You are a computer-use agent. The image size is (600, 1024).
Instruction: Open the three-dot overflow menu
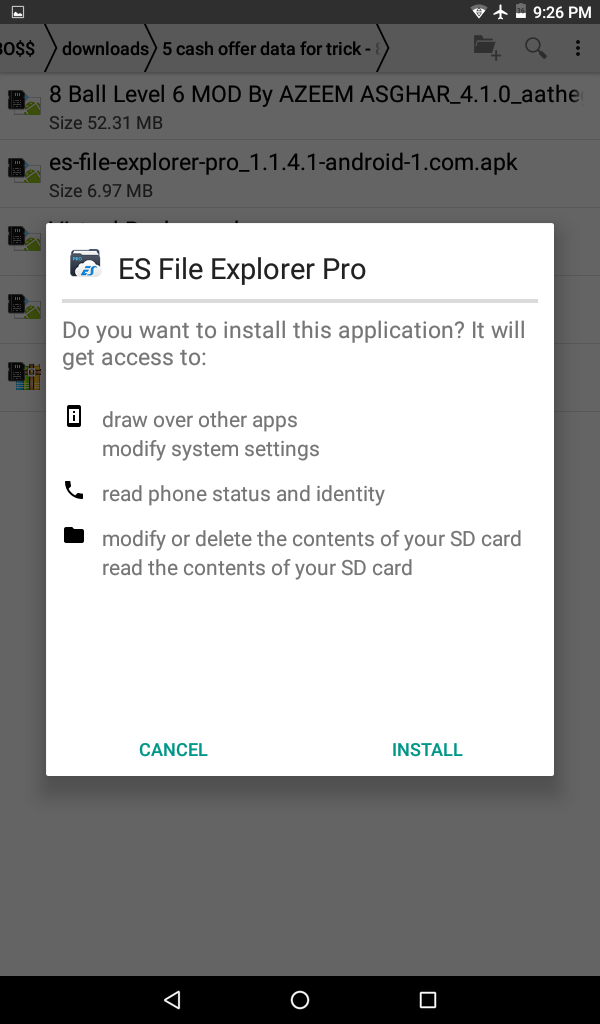tap(578, 48)
